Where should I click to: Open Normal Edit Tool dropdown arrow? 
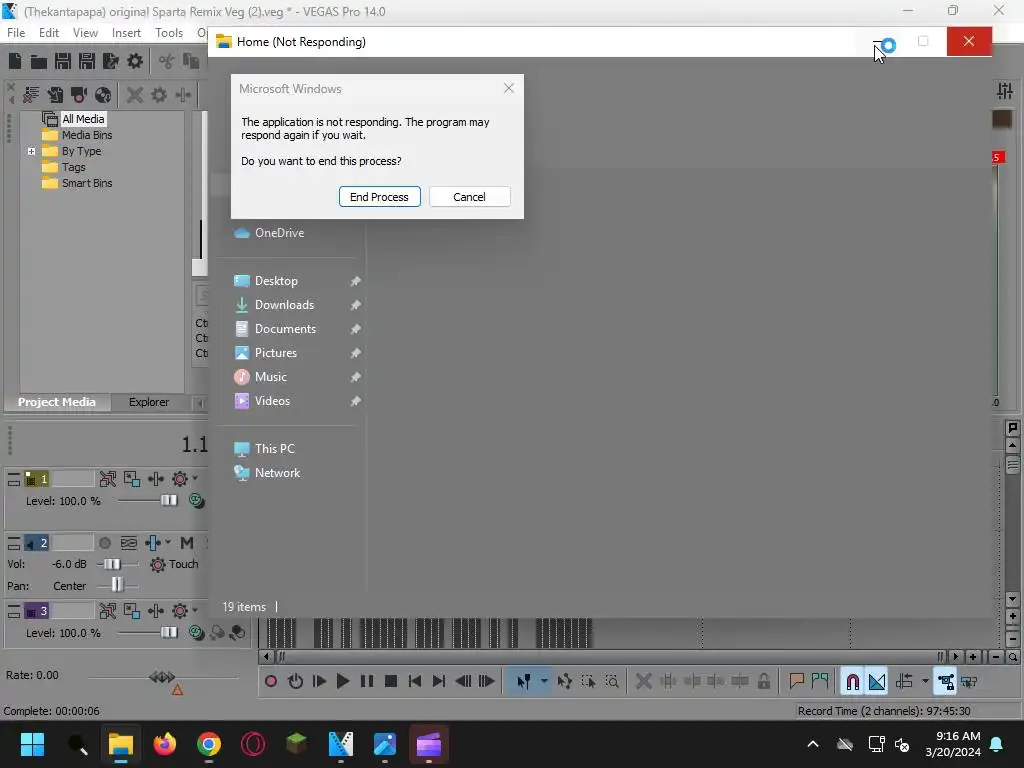[x=544, y=681]
